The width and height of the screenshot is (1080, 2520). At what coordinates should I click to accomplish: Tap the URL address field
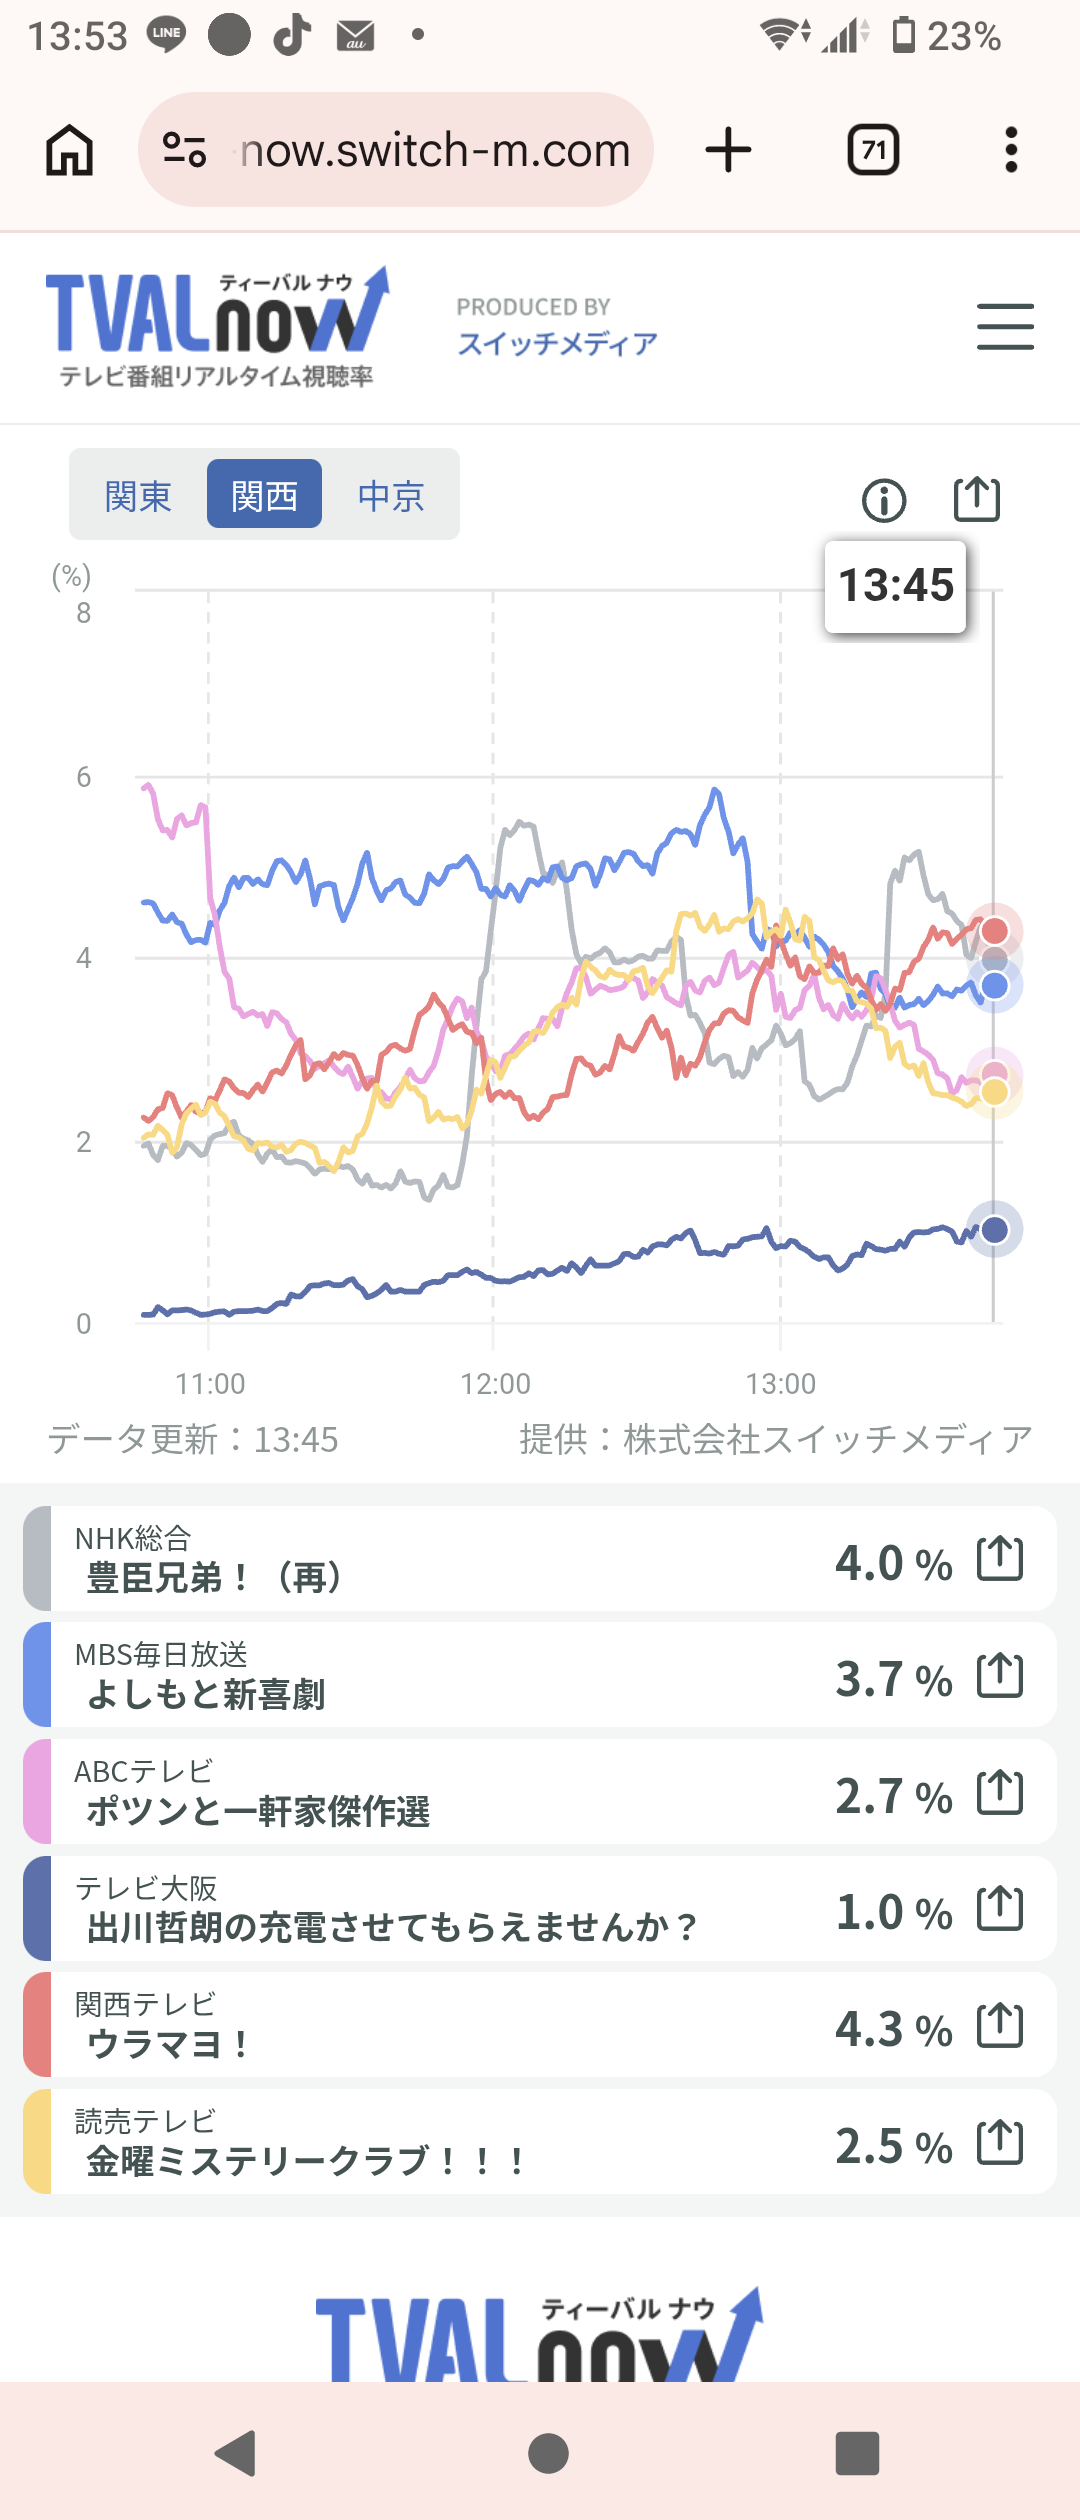point(435,150)
